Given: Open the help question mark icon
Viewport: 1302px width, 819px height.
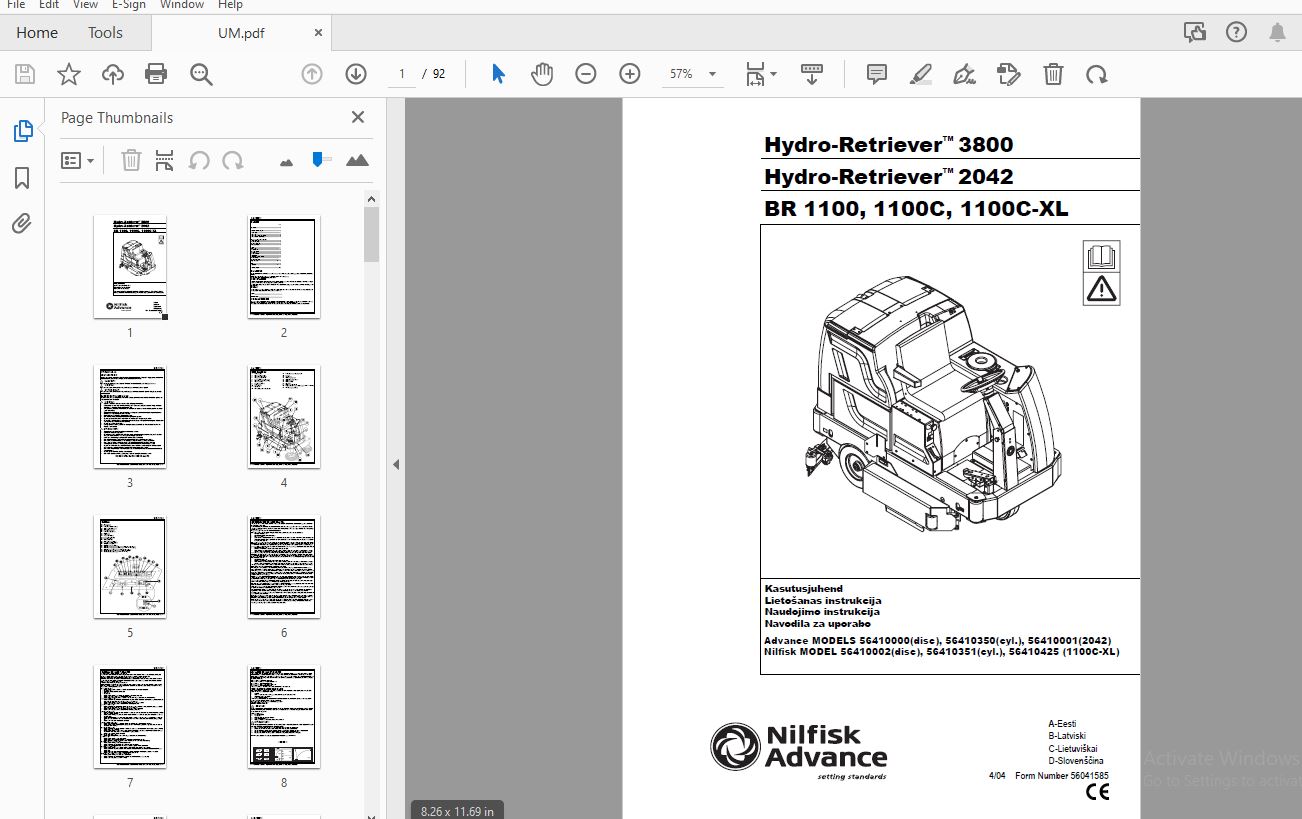Looking at the screenshot, I should click(1236, 32).
